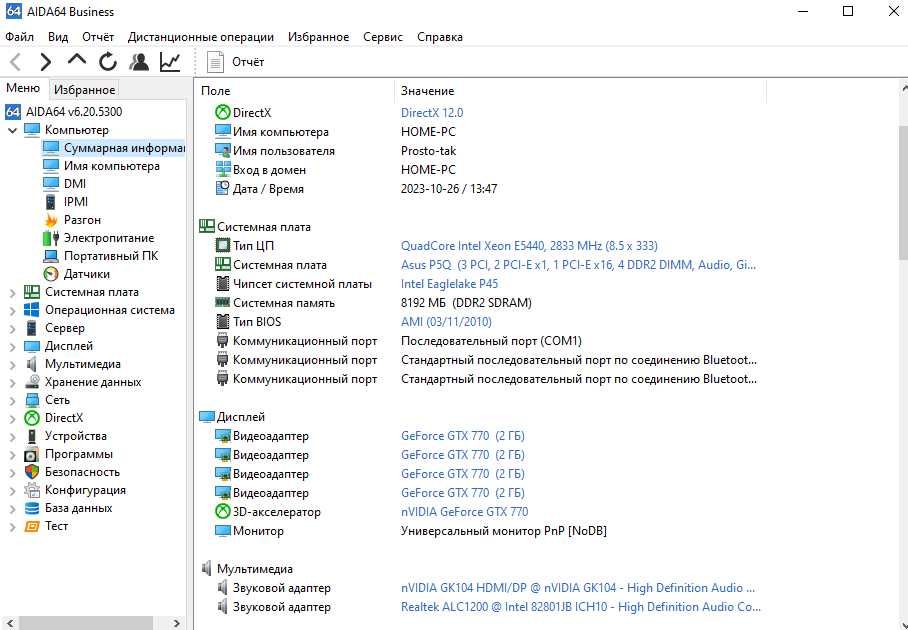The height and width of the screenshot is (630, 908).
Task: Open the Asus P5Q motherboard link
Action: coord(578,265)
